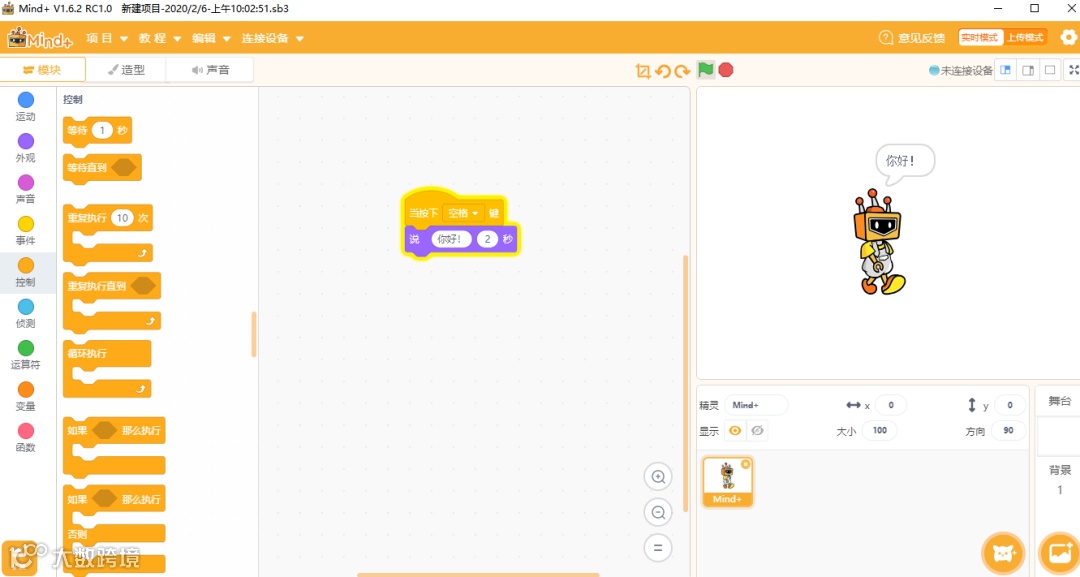
Task: Reset workspace zoom with equals icon
Action: pos(658,548)
